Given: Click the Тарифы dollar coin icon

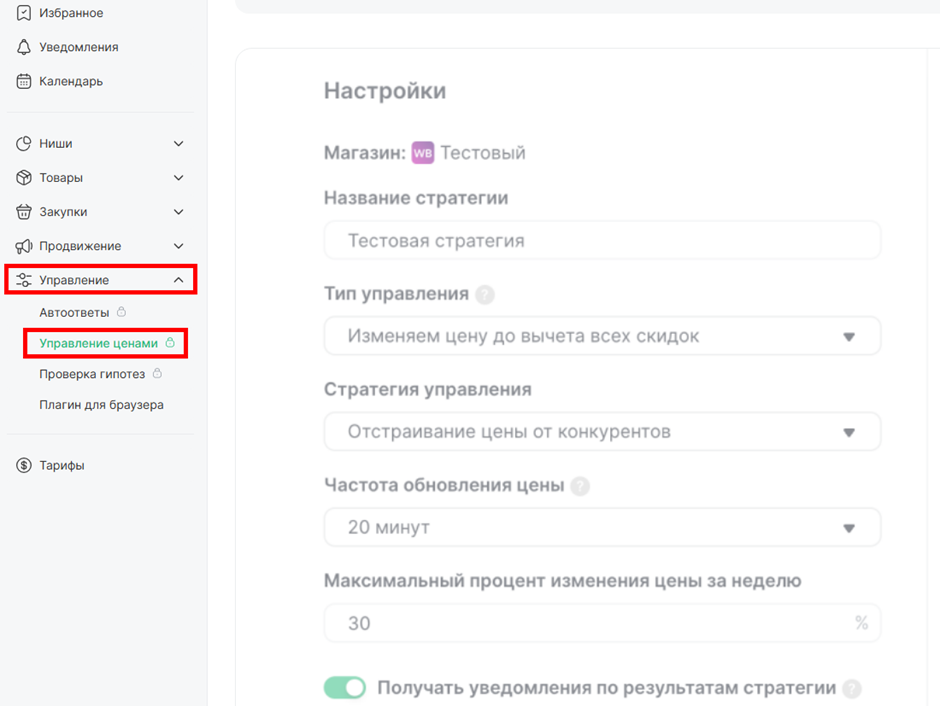Looking at the screenshot, I should tap(23, 465).
